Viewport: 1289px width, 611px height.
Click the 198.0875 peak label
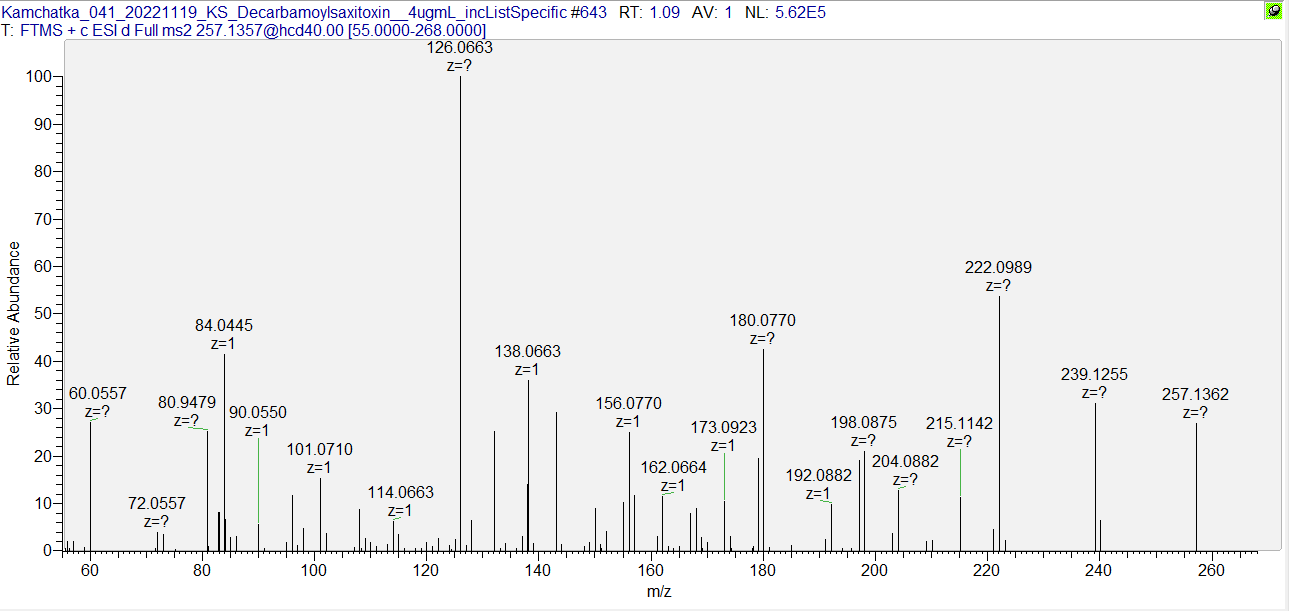point(864,422)
